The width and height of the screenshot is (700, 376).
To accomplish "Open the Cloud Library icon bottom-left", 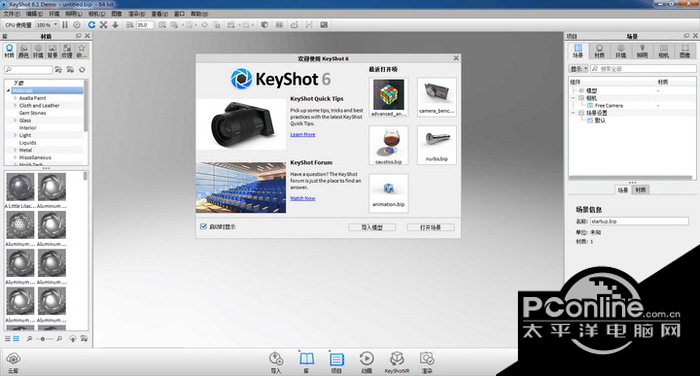I will pos(13,359).
